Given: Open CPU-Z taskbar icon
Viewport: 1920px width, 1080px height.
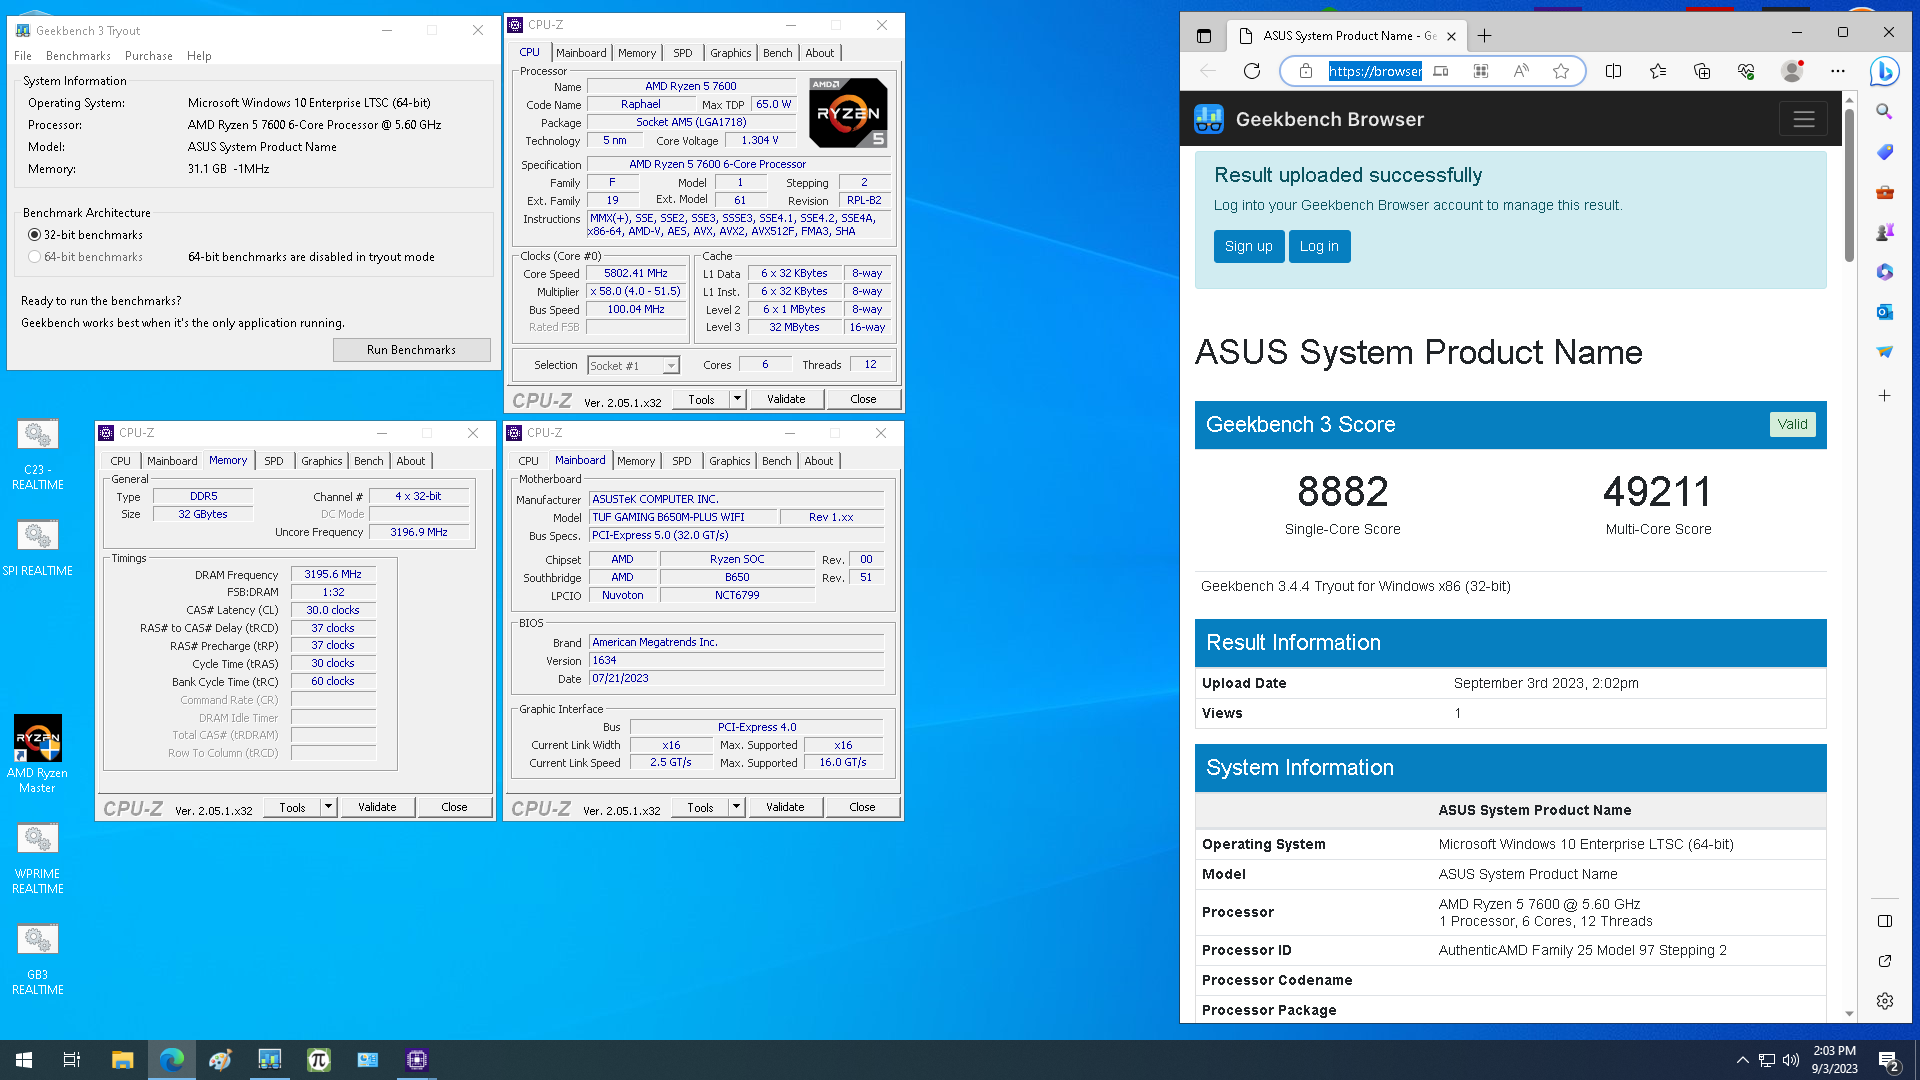Looking at the screenshot, I should (x=417, y=1060).
